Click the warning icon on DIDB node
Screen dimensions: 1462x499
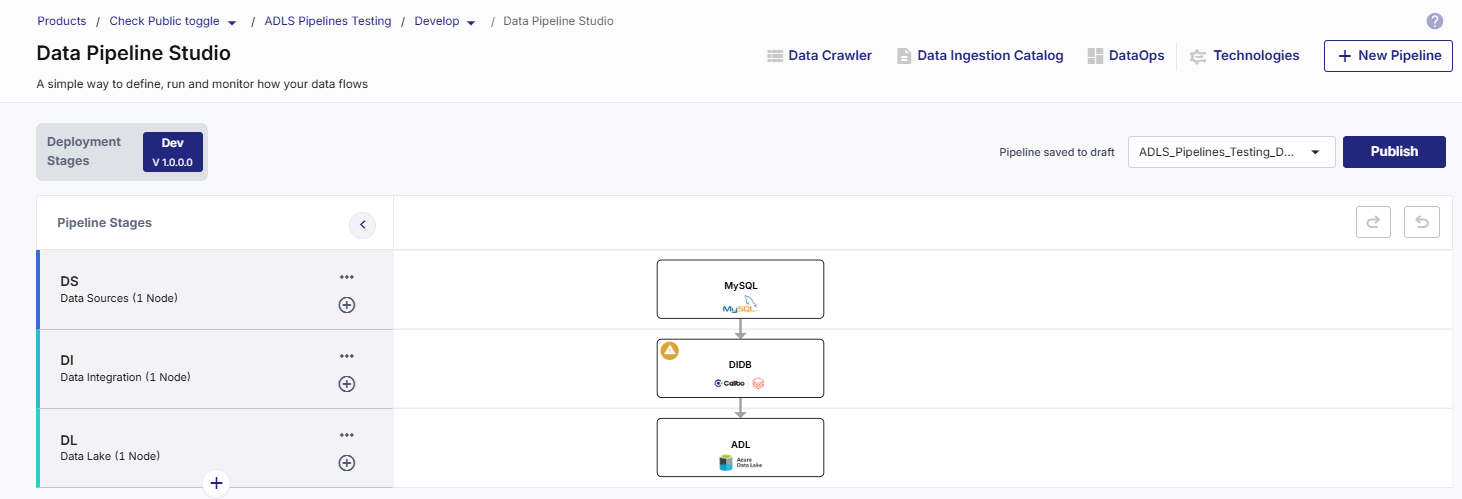point(670,350)
